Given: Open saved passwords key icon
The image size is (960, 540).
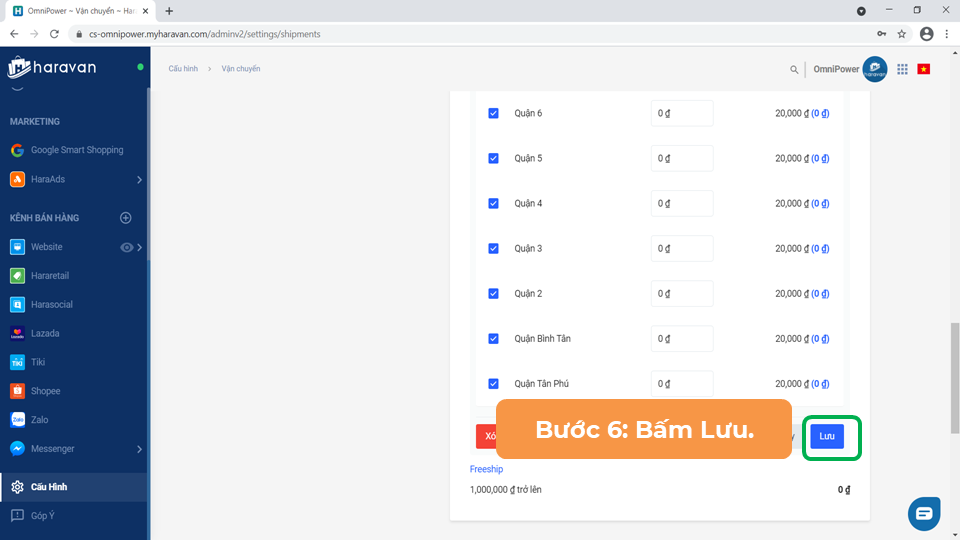Looking at the screenshot, I should (882, 34).
